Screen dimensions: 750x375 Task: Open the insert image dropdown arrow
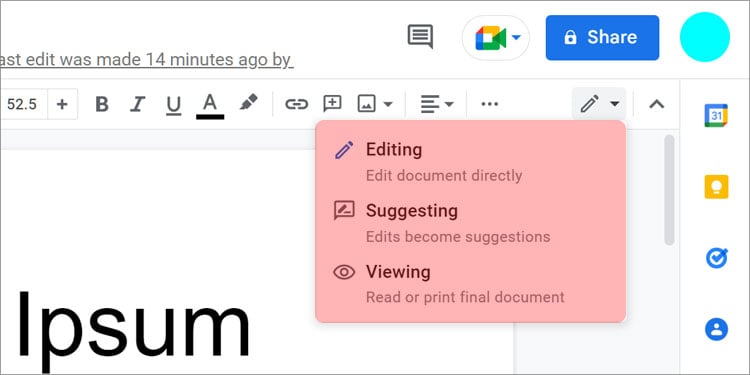pos(388,104)
